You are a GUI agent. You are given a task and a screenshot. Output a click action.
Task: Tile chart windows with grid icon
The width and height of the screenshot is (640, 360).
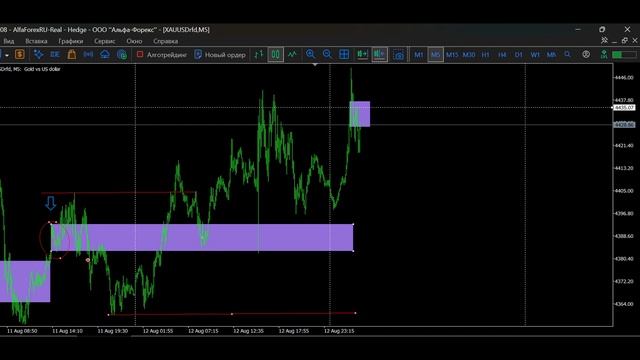coord(344,54)
